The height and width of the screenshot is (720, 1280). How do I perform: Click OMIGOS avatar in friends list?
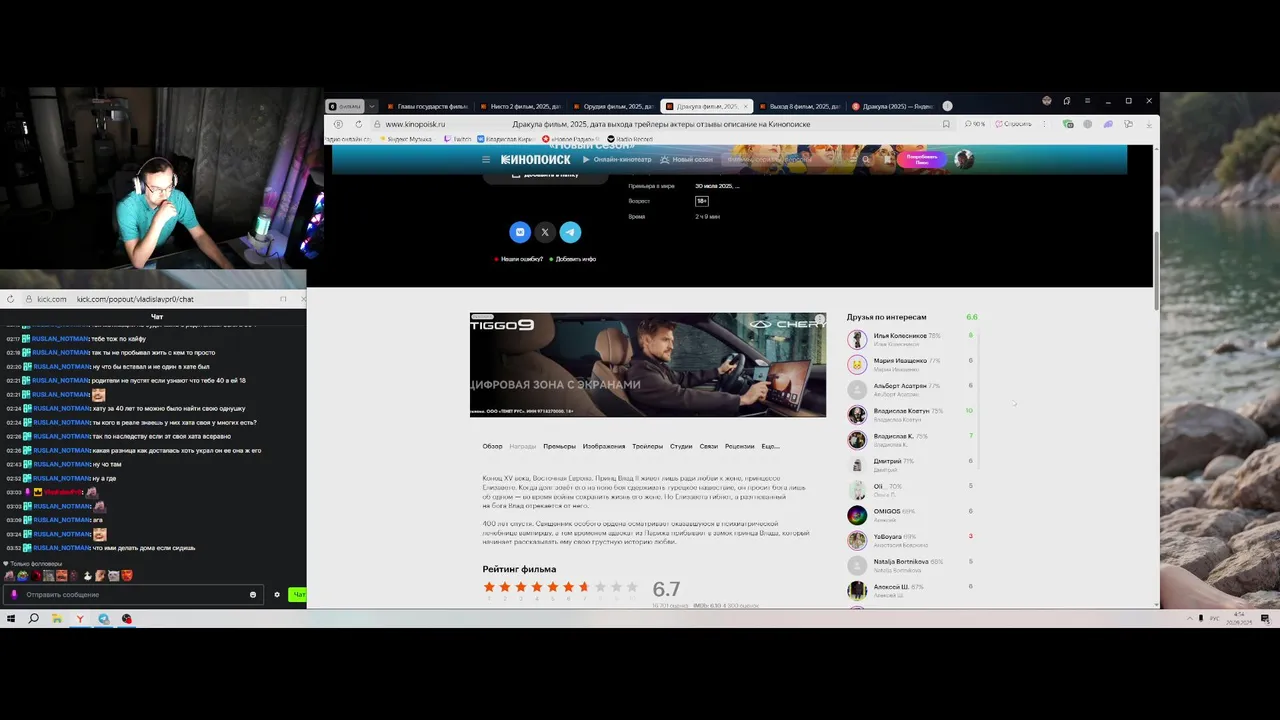(857, 515)
